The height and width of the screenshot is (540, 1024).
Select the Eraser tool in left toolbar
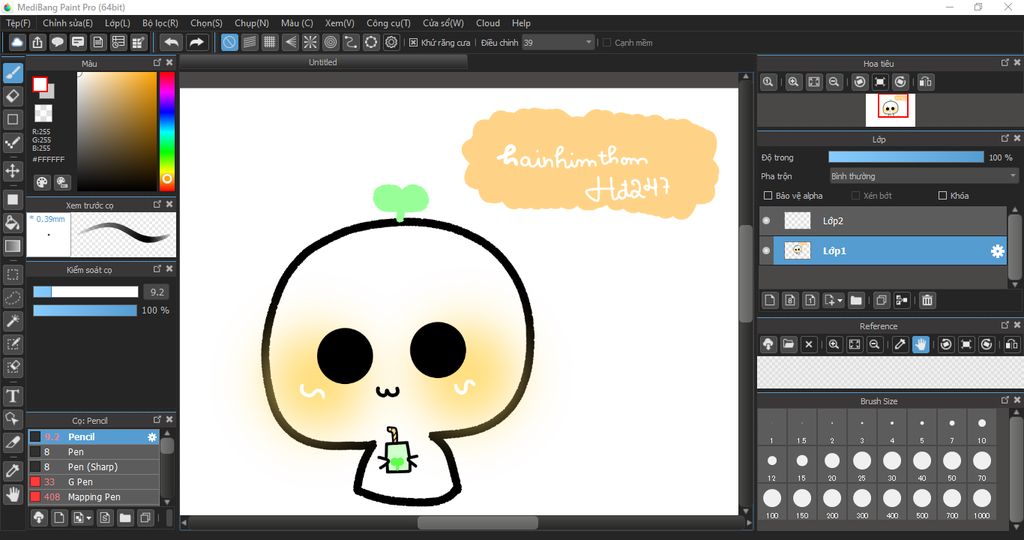(13, 96)
